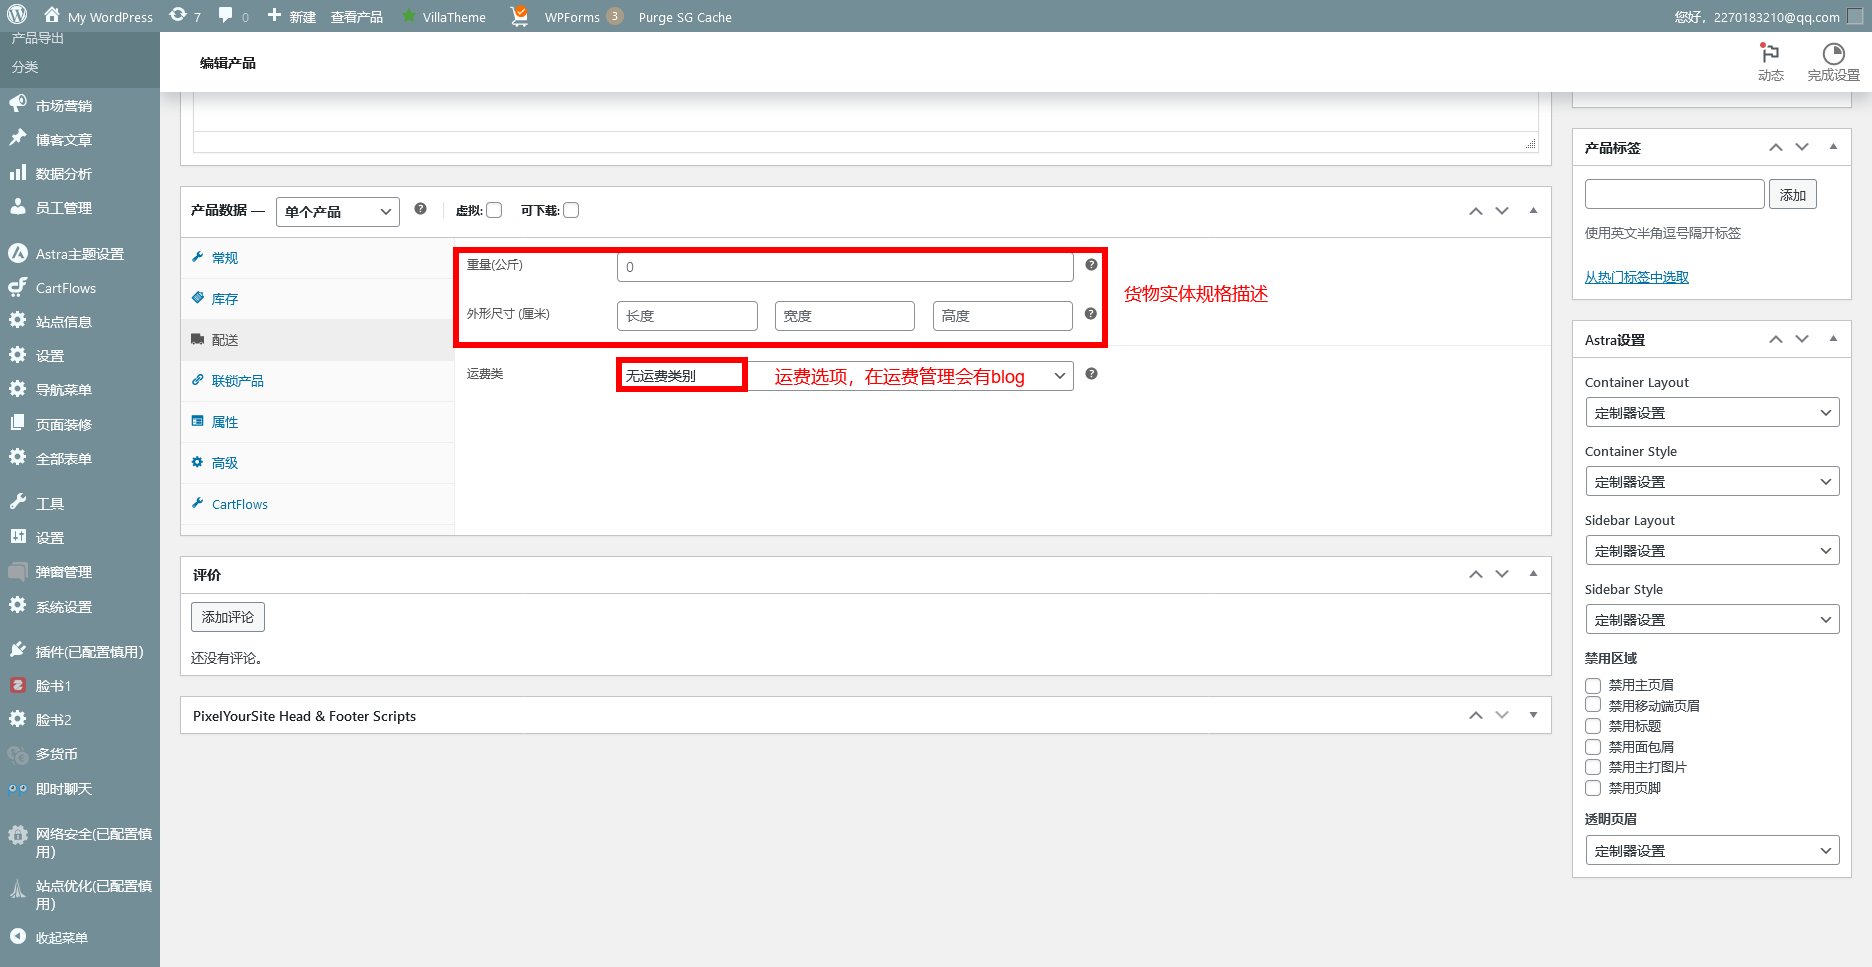Open the comments bubble icon
Viewport: 1872px width, 967px height.
click(232, 16)
